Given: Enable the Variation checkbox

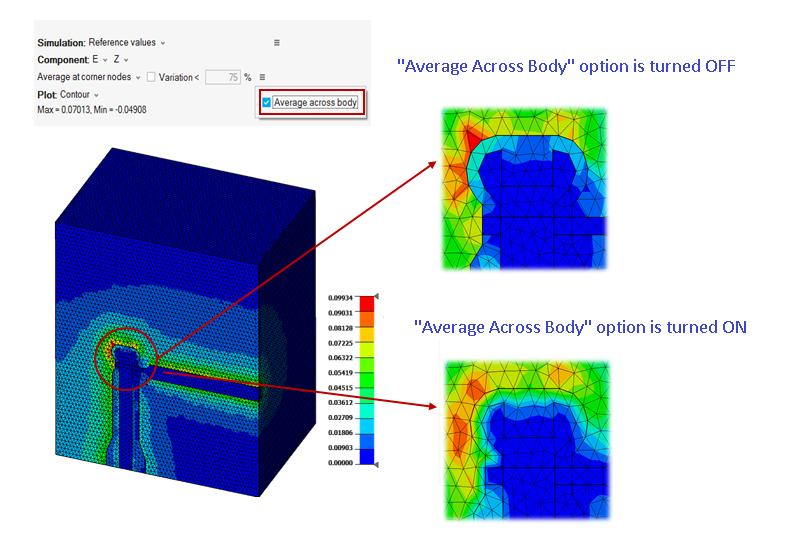Looking at the screenshot, I should 151,77.
